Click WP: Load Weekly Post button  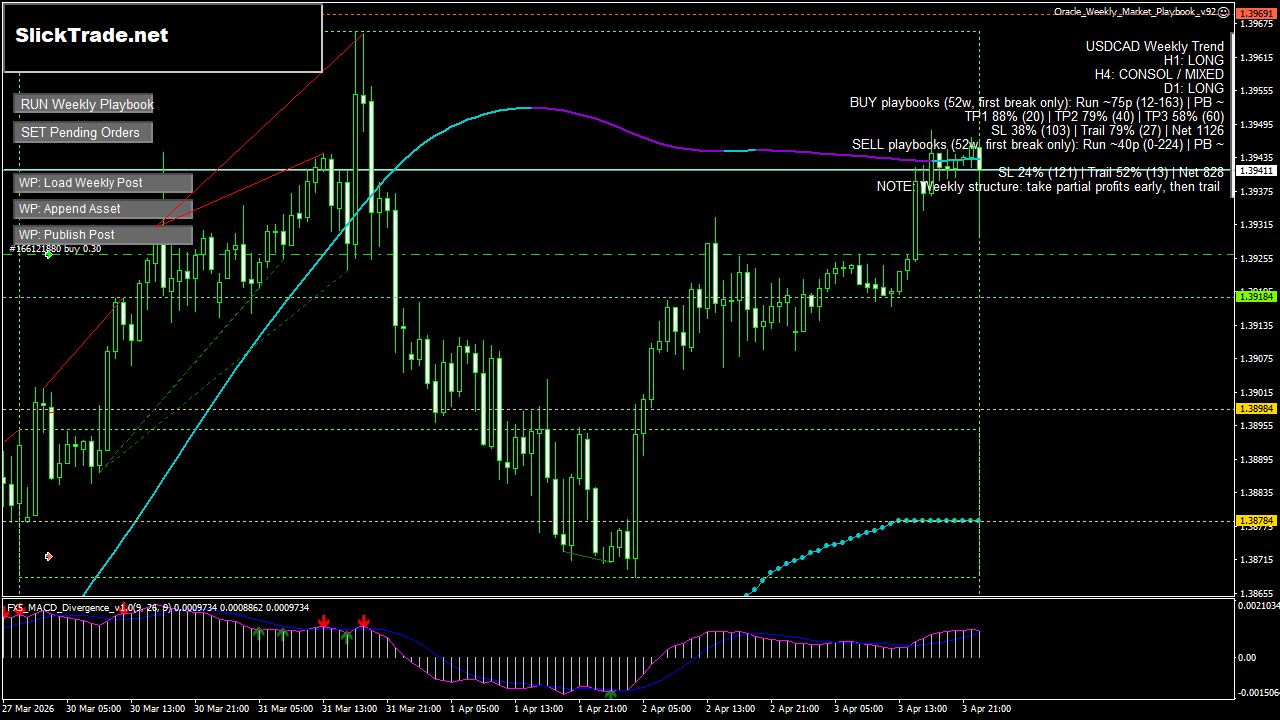(103, 183)
